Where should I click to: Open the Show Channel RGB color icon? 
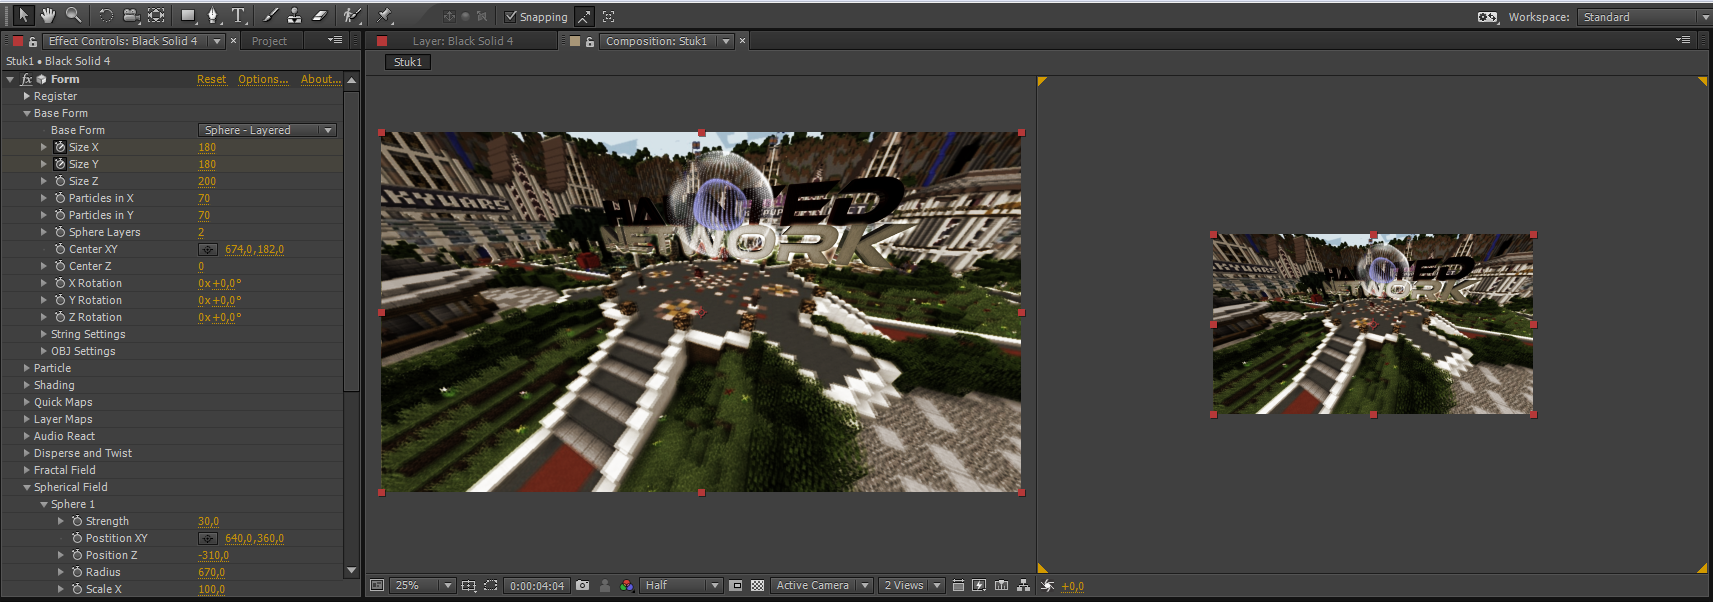pos(626,586)
